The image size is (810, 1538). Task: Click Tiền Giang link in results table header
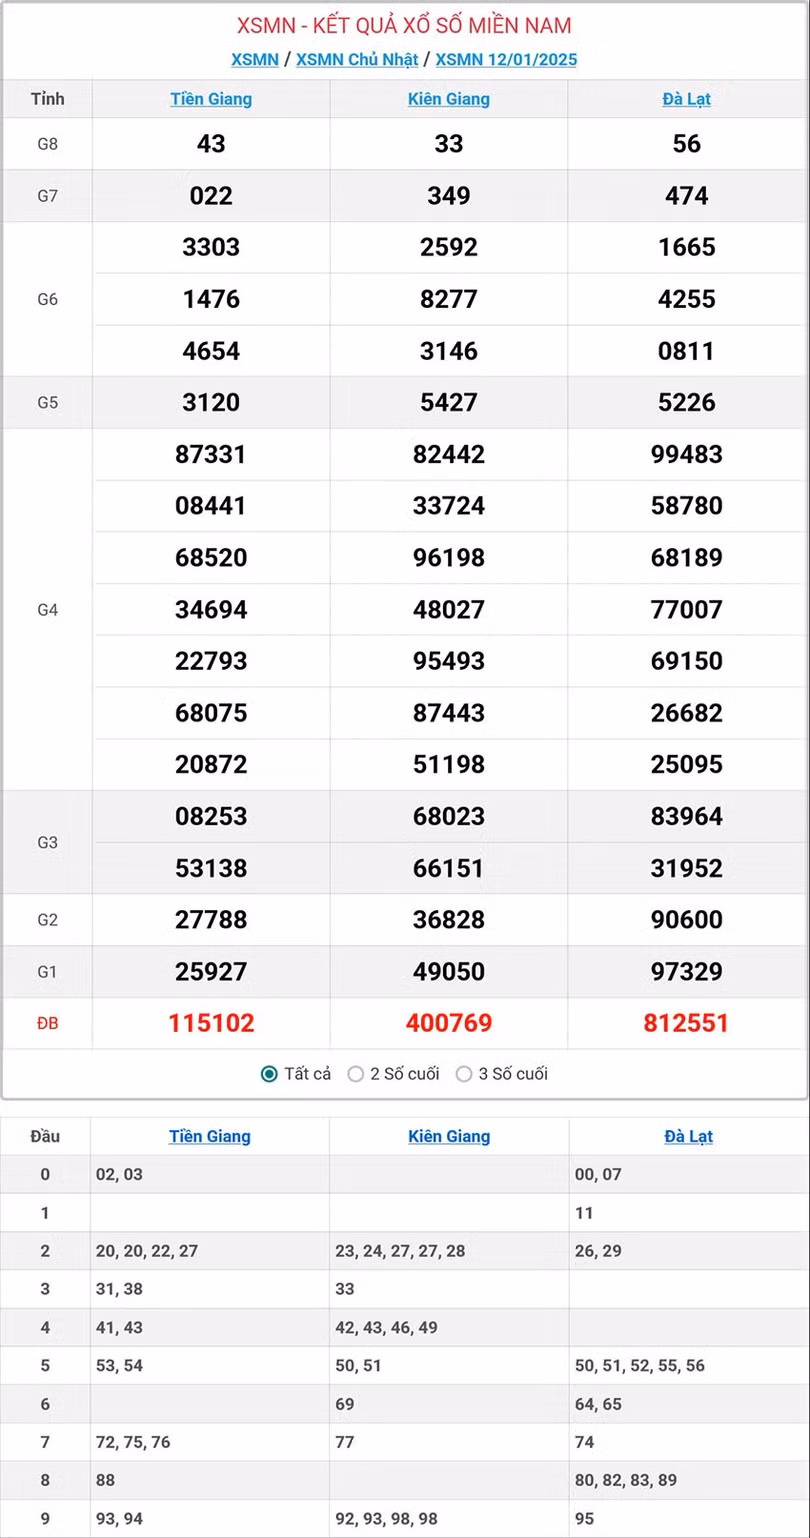(211, 99)
